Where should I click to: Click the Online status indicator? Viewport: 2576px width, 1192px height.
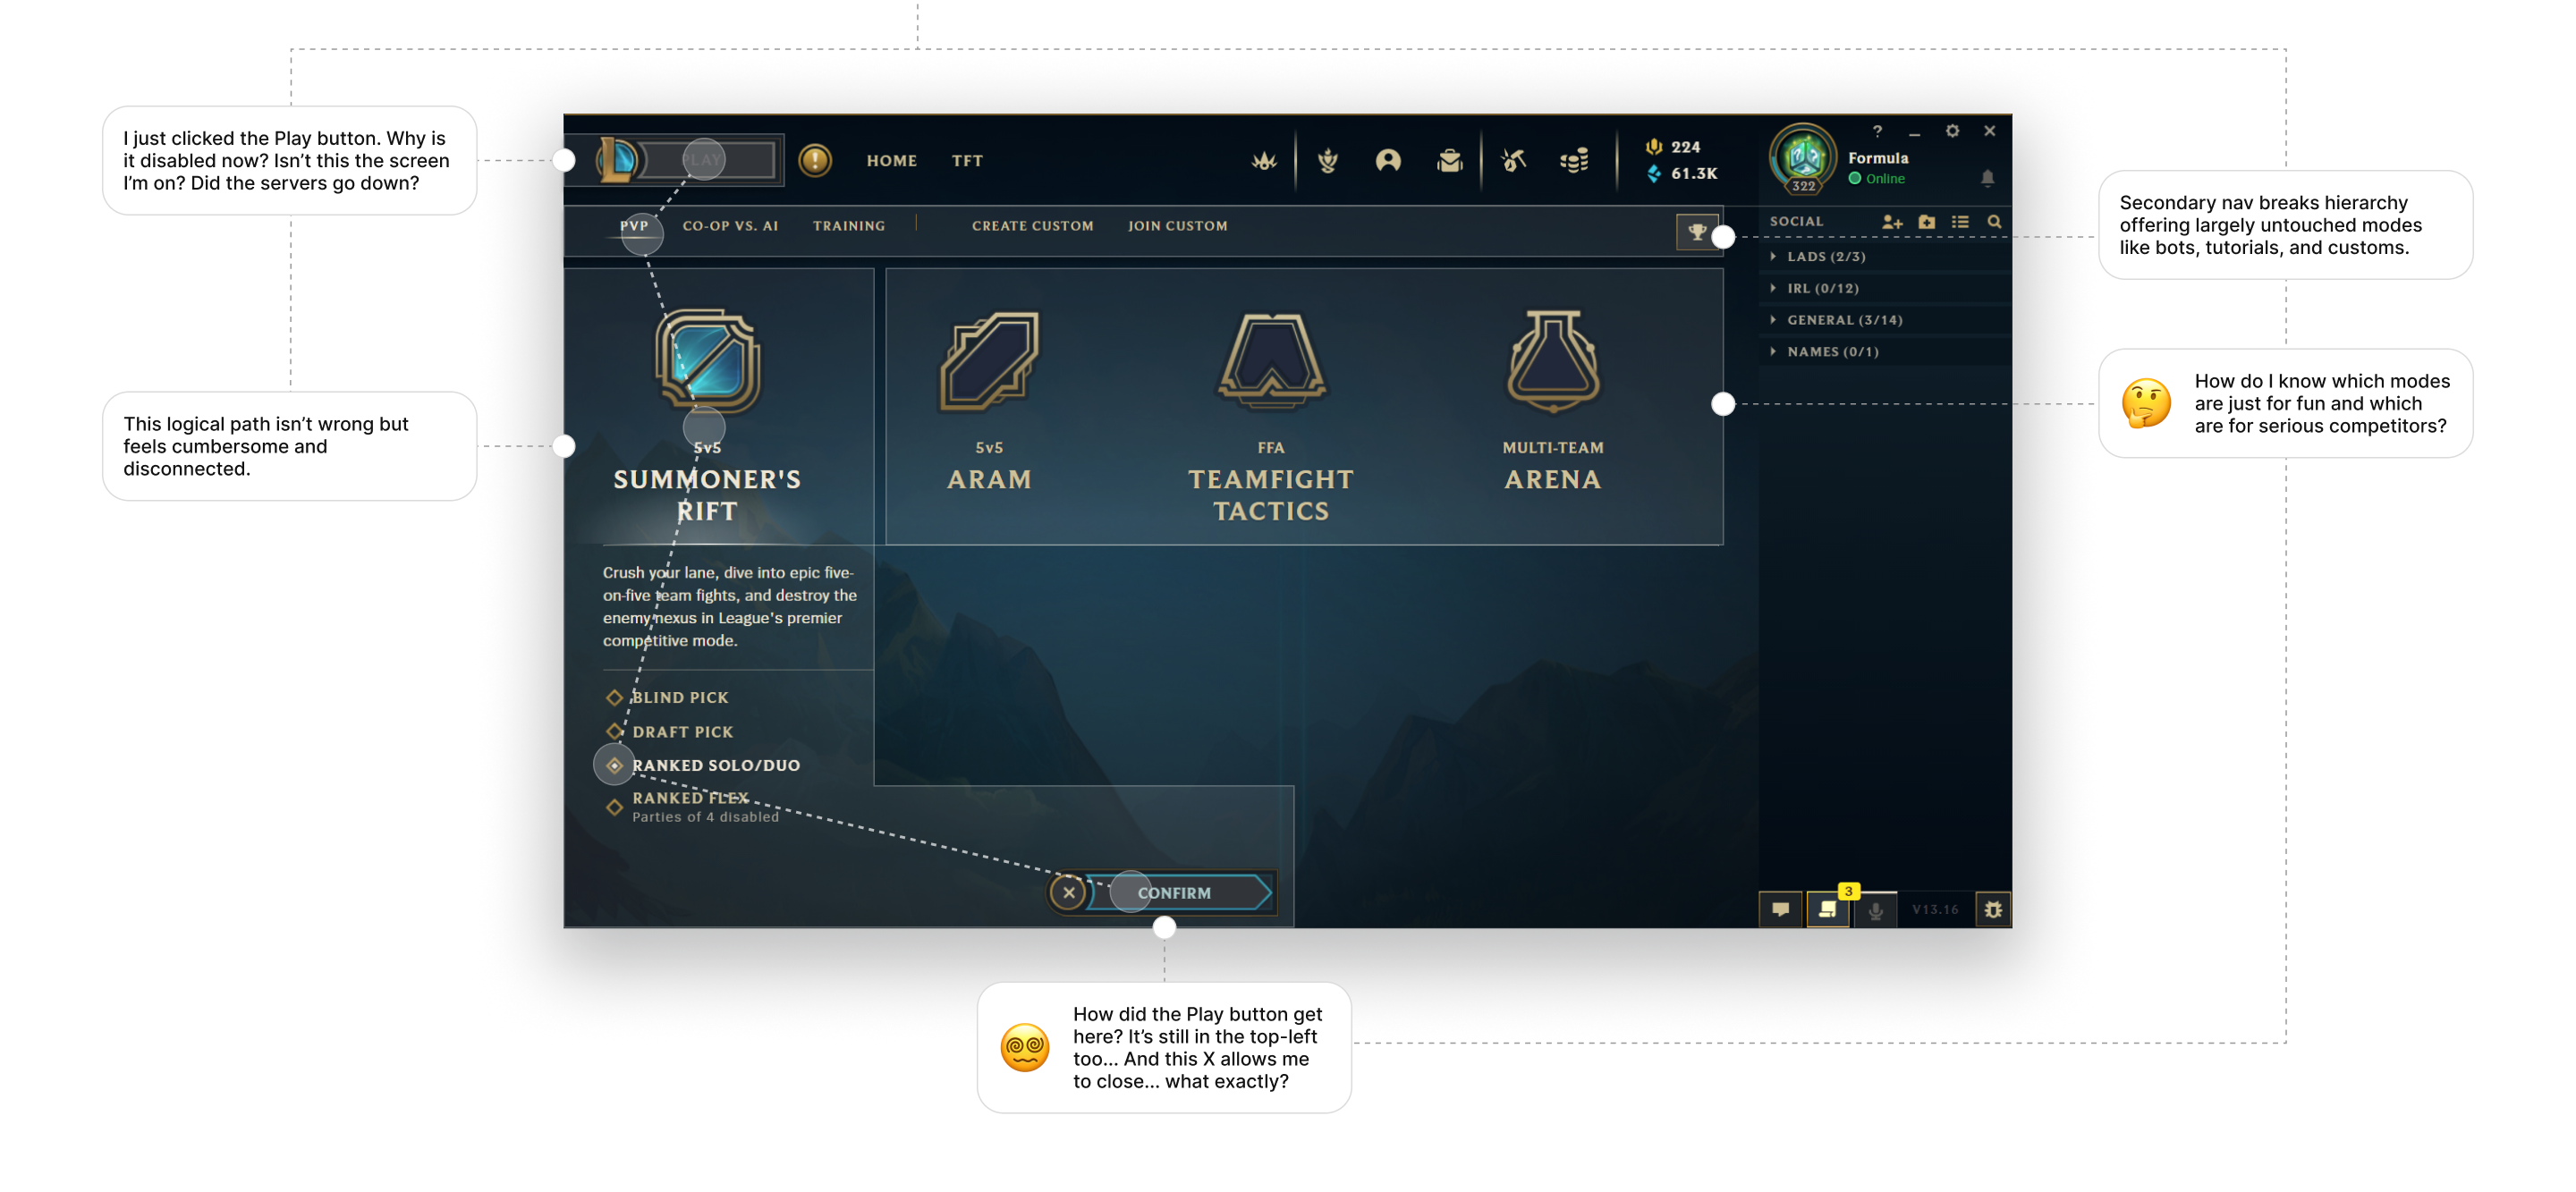[1876, 179]
